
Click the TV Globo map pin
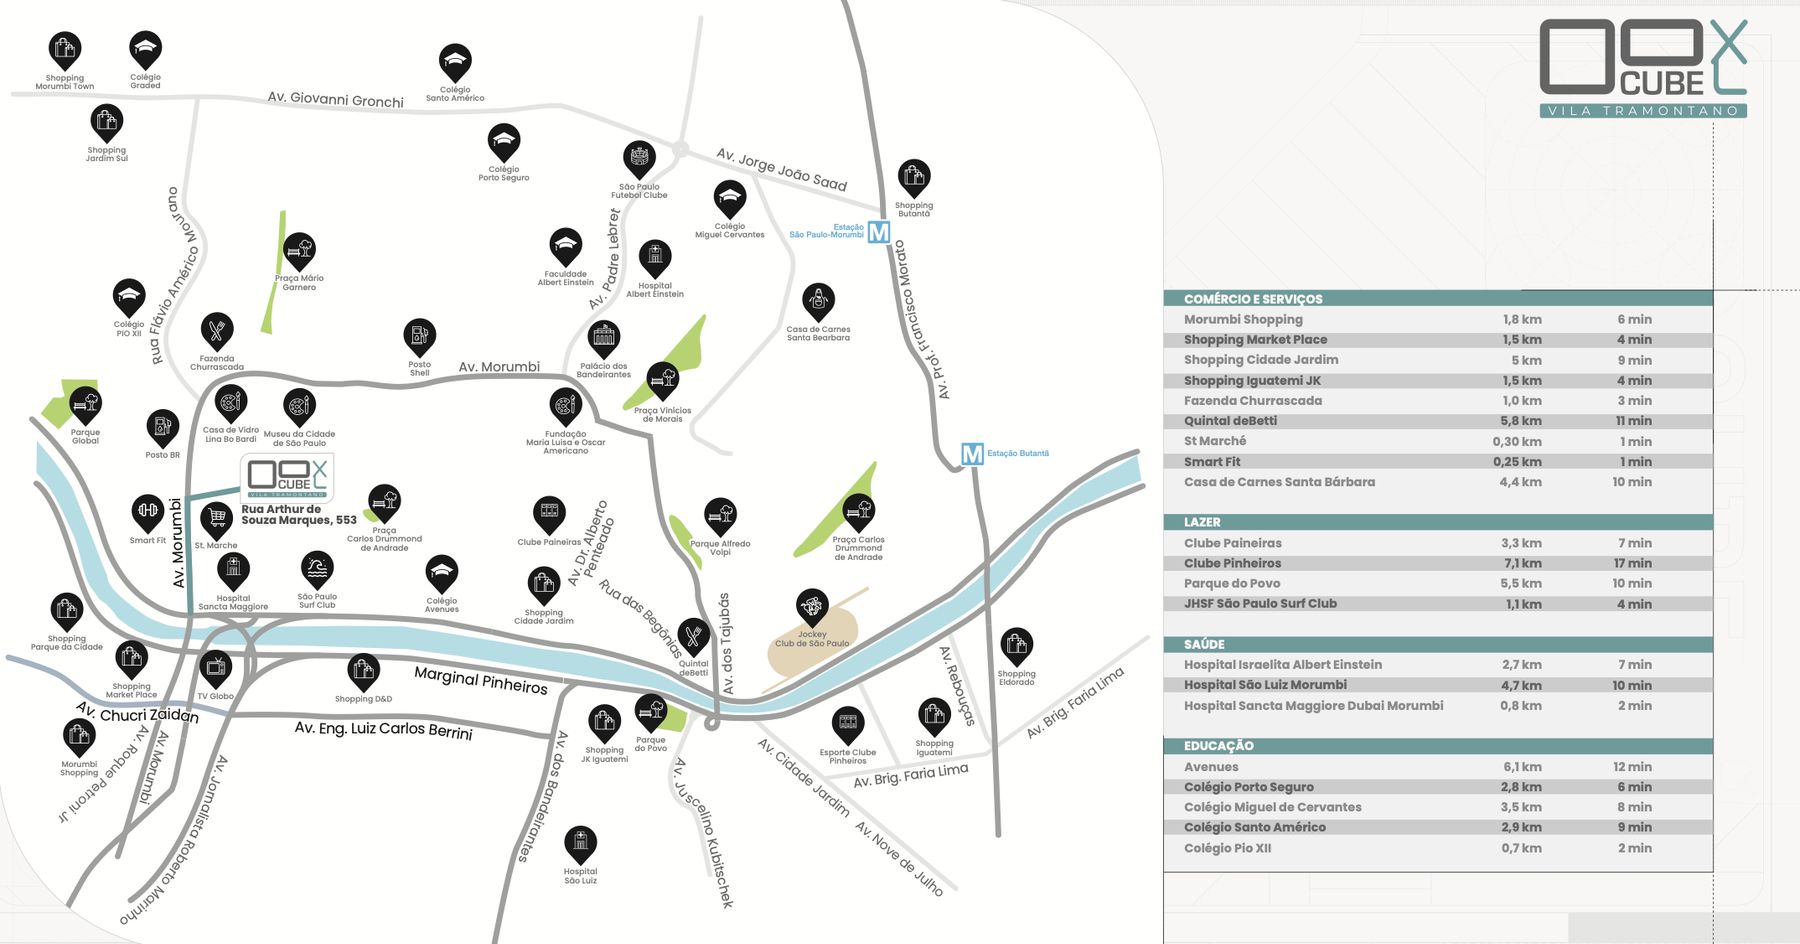click(x=216, y=669)
